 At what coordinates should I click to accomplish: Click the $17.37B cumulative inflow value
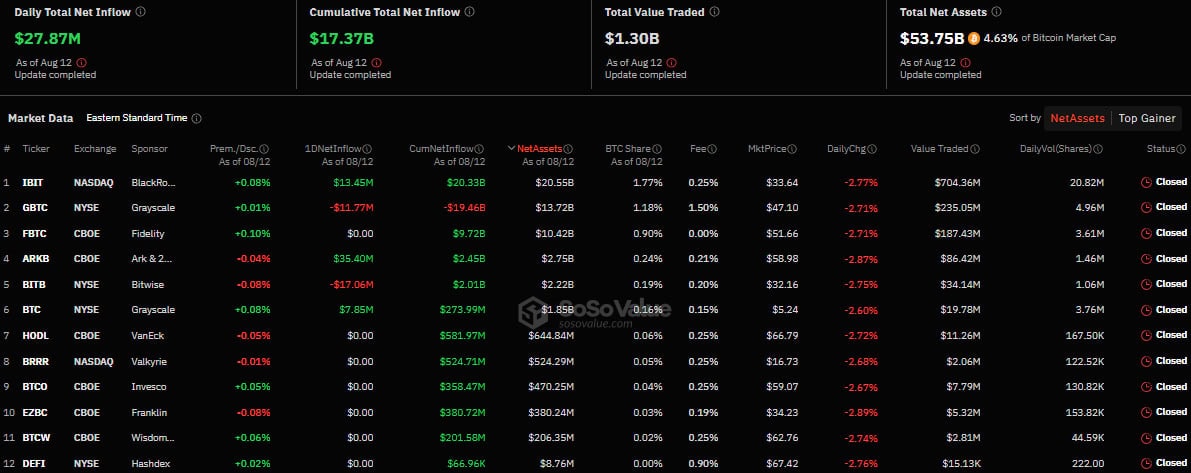[342, 38]
